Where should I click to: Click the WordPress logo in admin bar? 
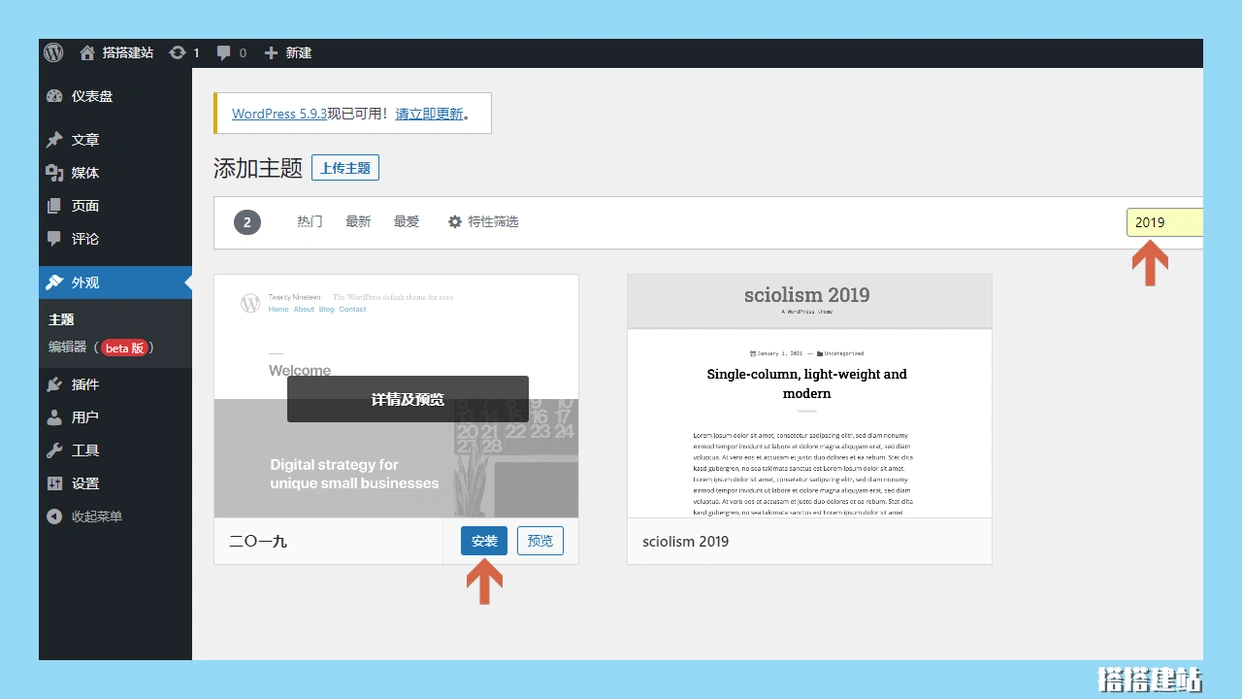(x=54, y=53)
